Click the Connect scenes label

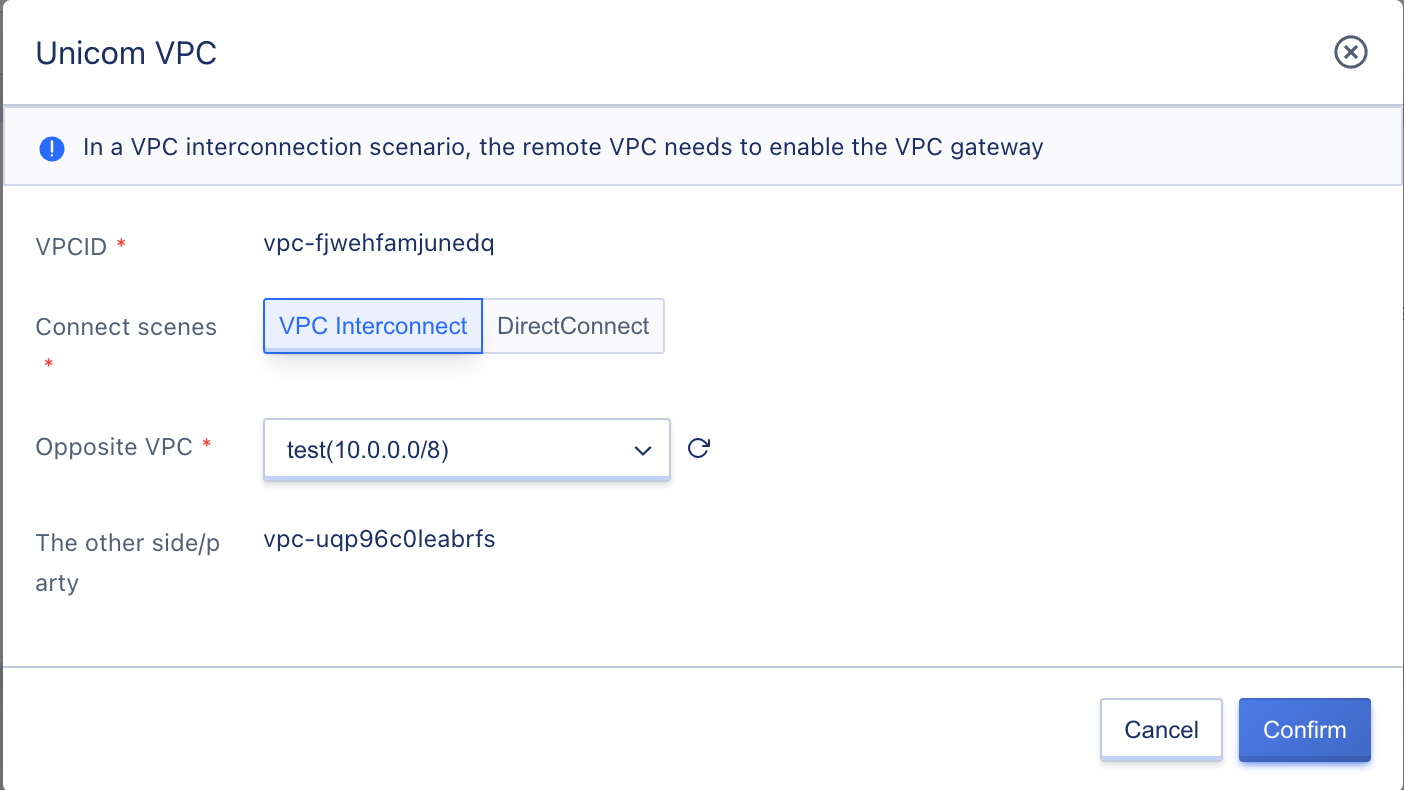(x=126, y=328)
